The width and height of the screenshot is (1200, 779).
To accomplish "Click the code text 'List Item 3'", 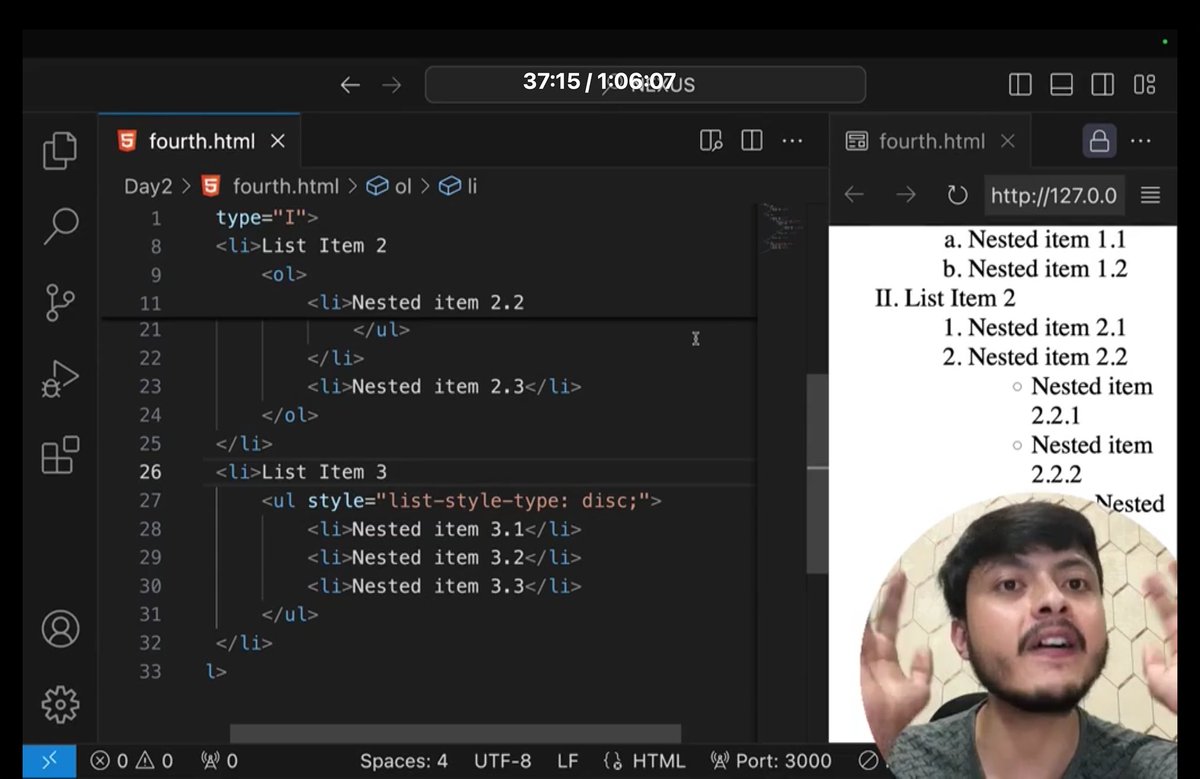I will click(x=324, y=472).
